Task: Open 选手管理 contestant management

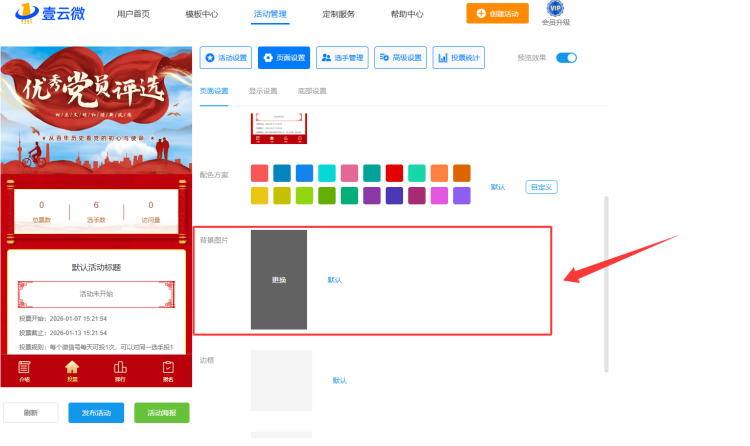Action: tap(342, 58)
